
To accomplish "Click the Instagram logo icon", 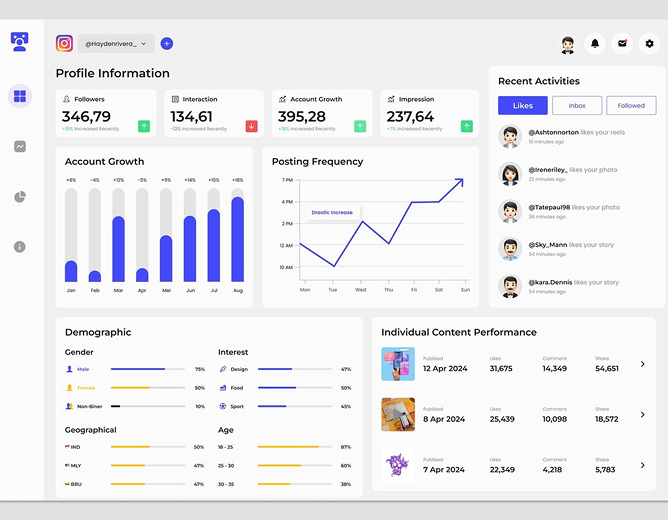I will click(x=64, y=43).
